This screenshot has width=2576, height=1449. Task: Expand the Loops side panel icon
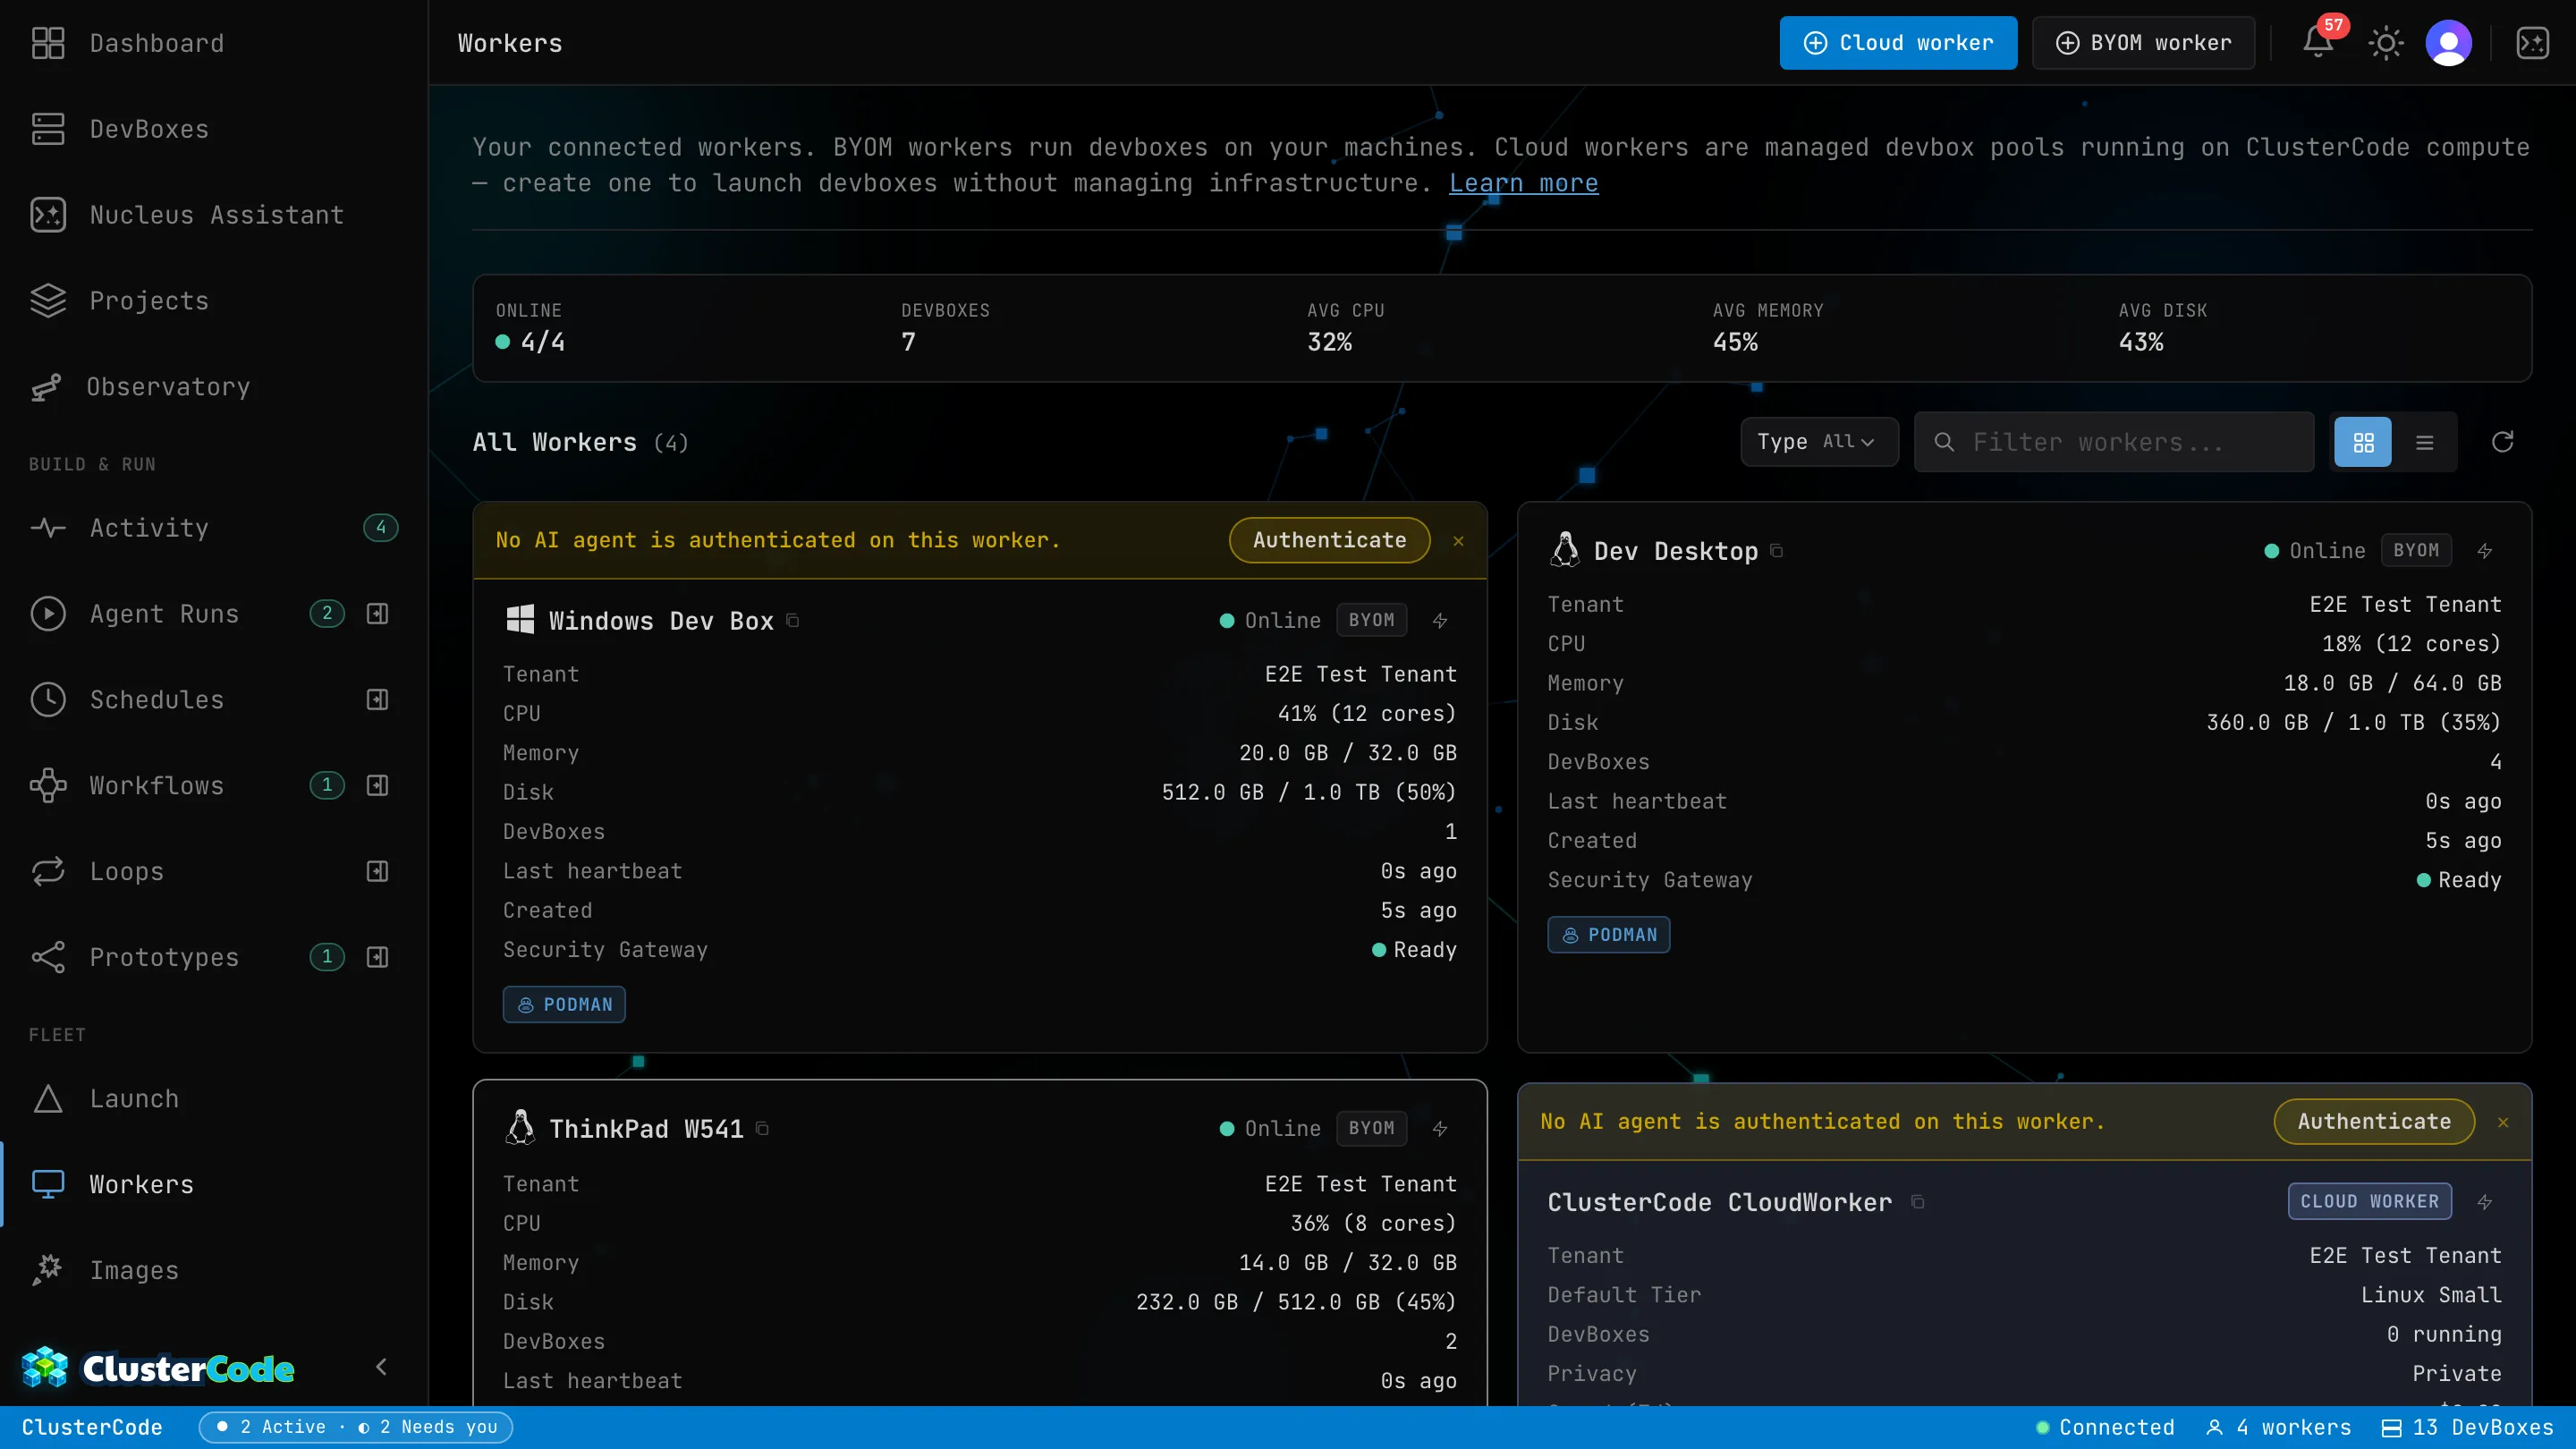coord(377,872)
